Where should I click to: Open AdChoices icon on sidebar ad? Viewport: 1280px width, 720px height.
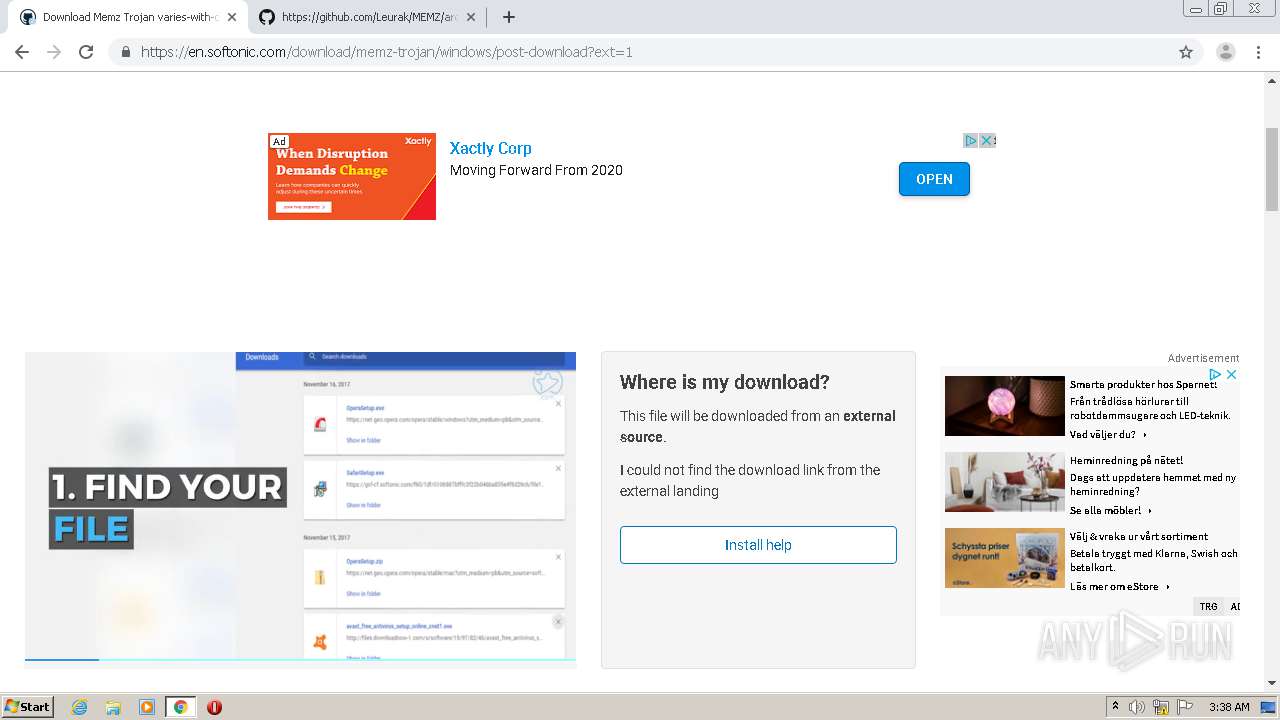point(1215,375)
